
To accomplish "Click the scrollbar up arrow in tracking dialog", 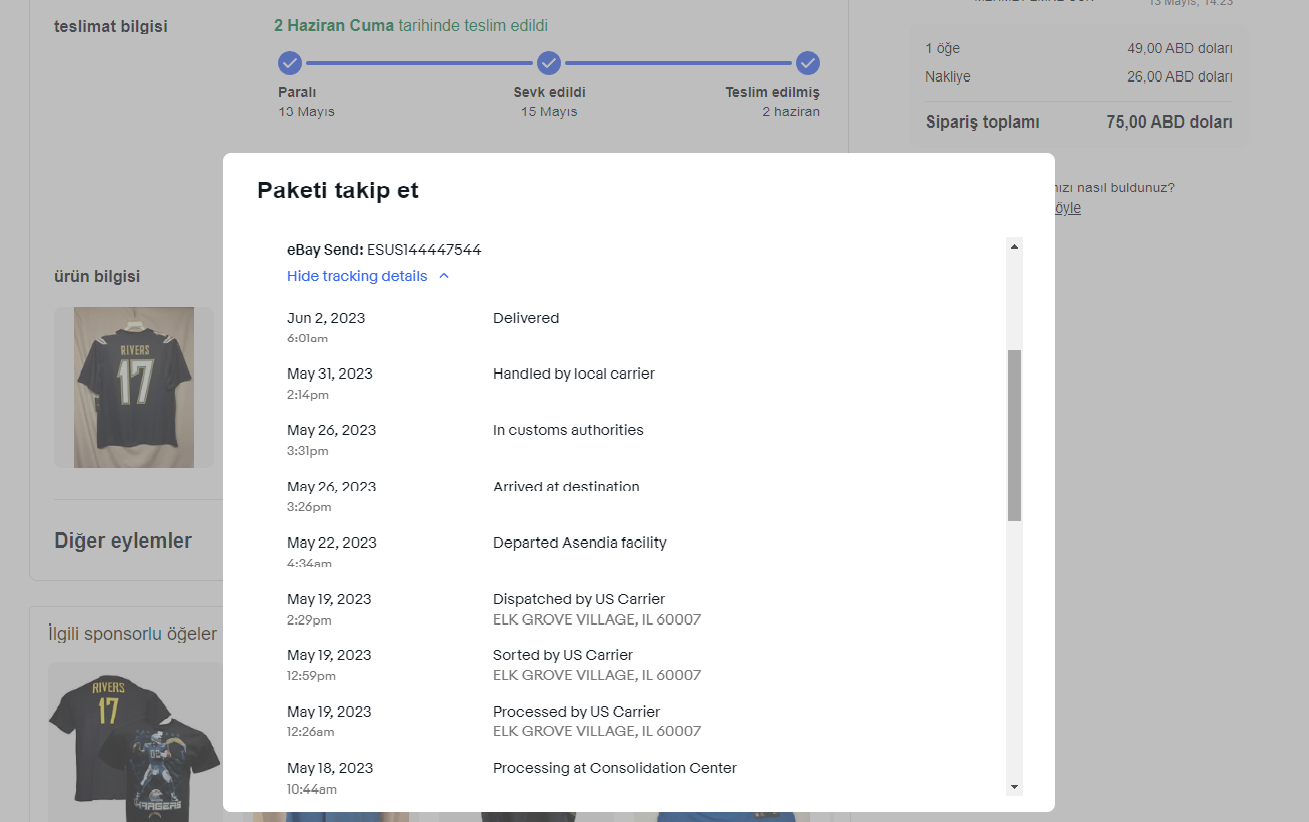I will point(1014,246).
